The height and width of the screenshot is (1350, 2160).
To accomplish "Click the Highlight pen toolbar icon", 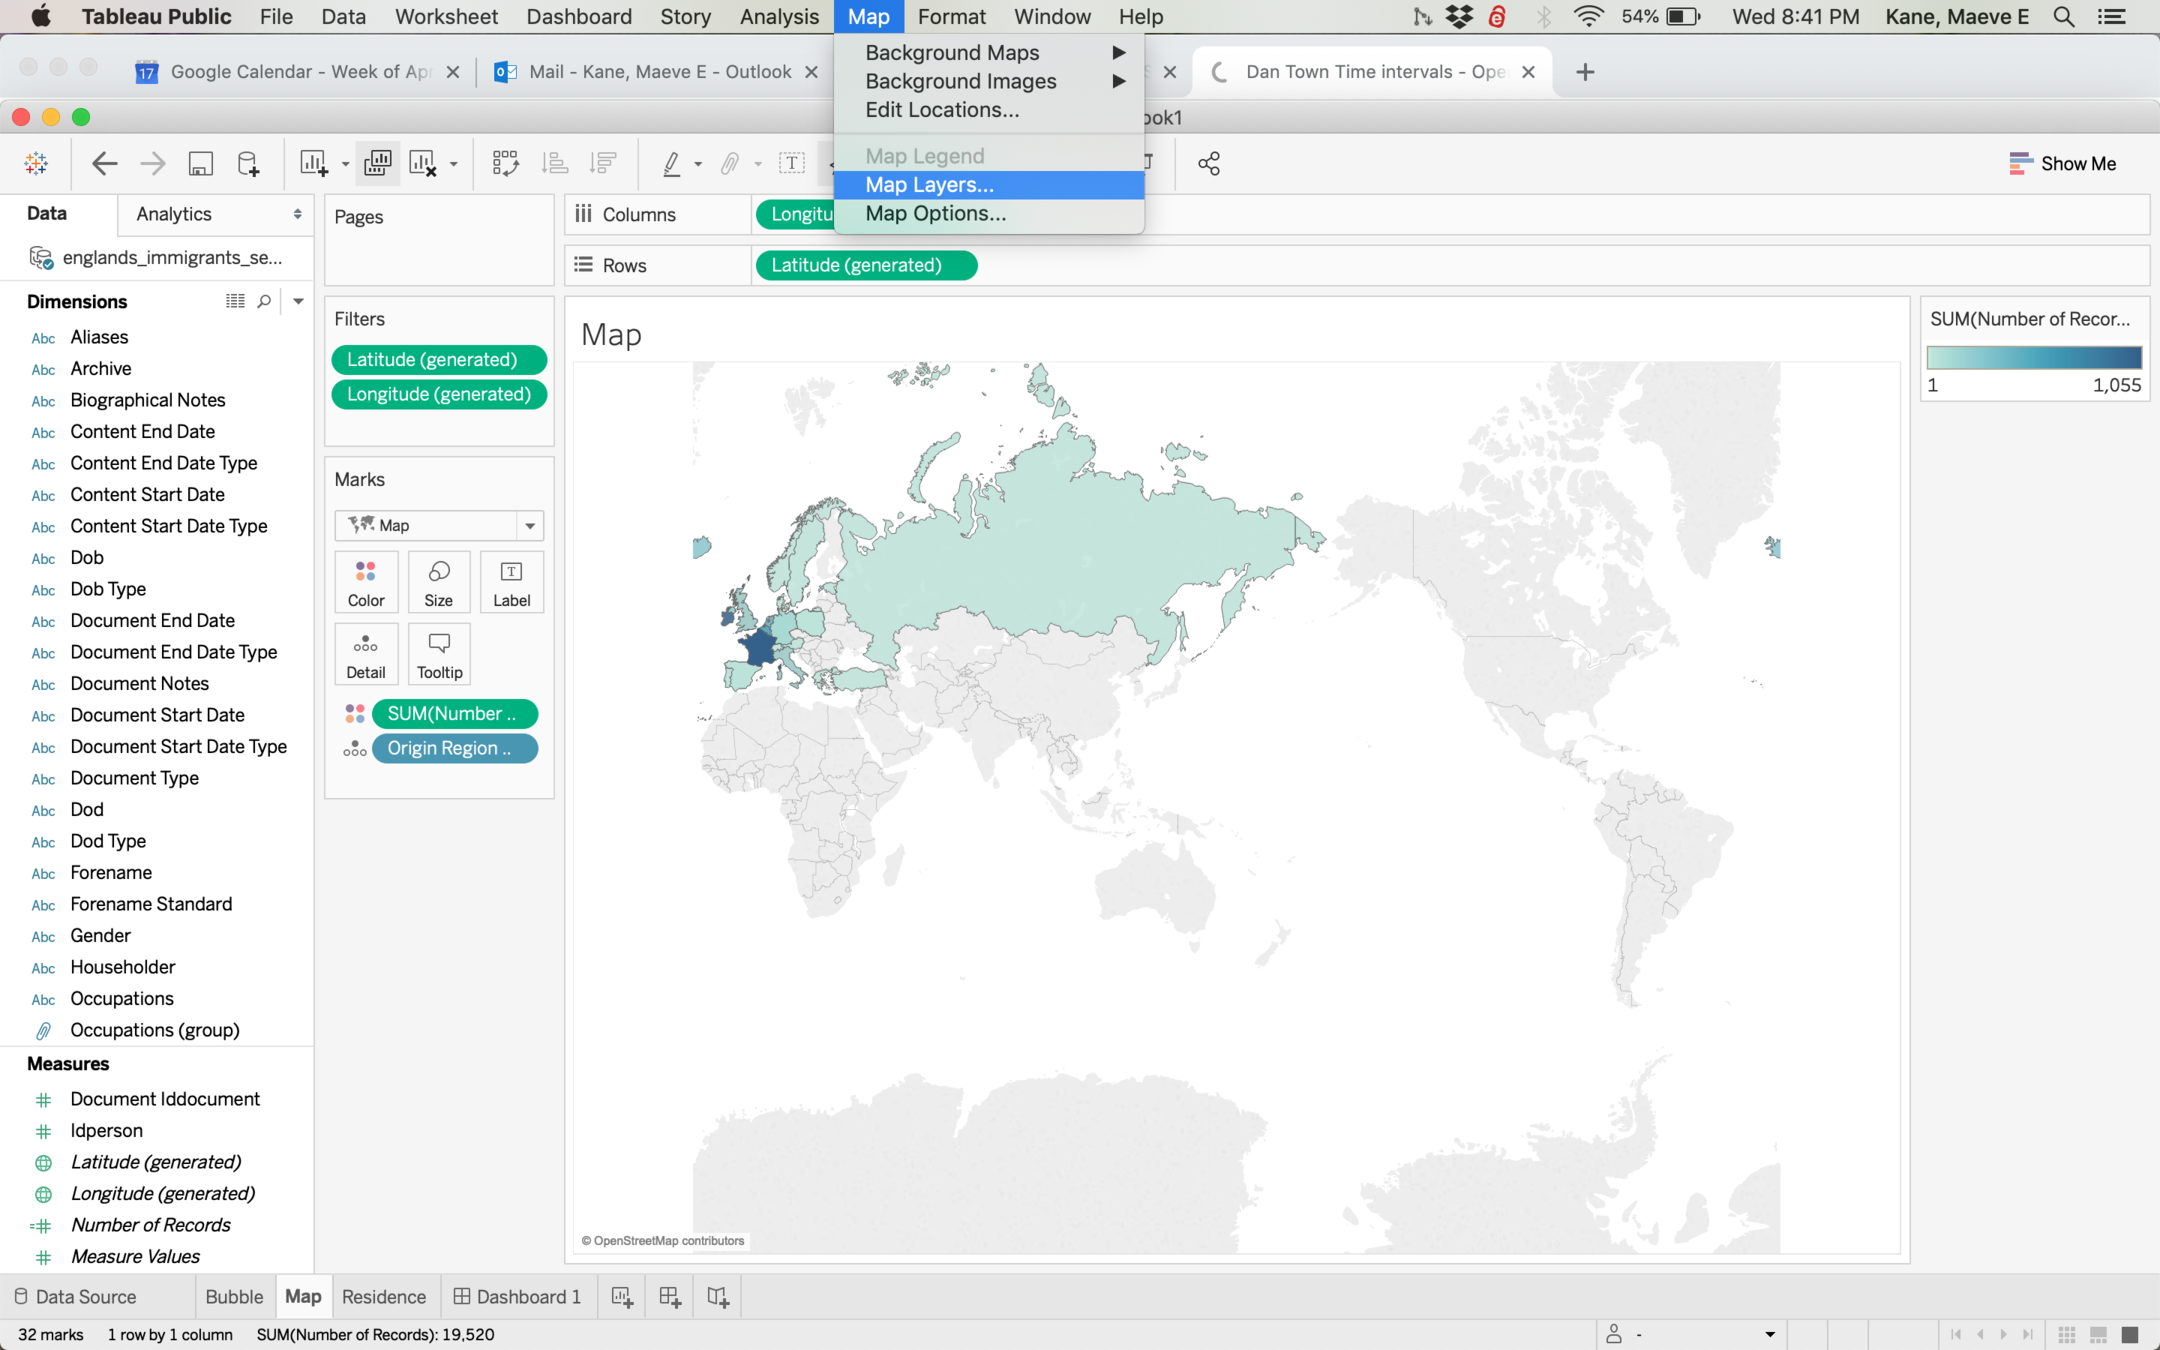I will coord(672,163).
